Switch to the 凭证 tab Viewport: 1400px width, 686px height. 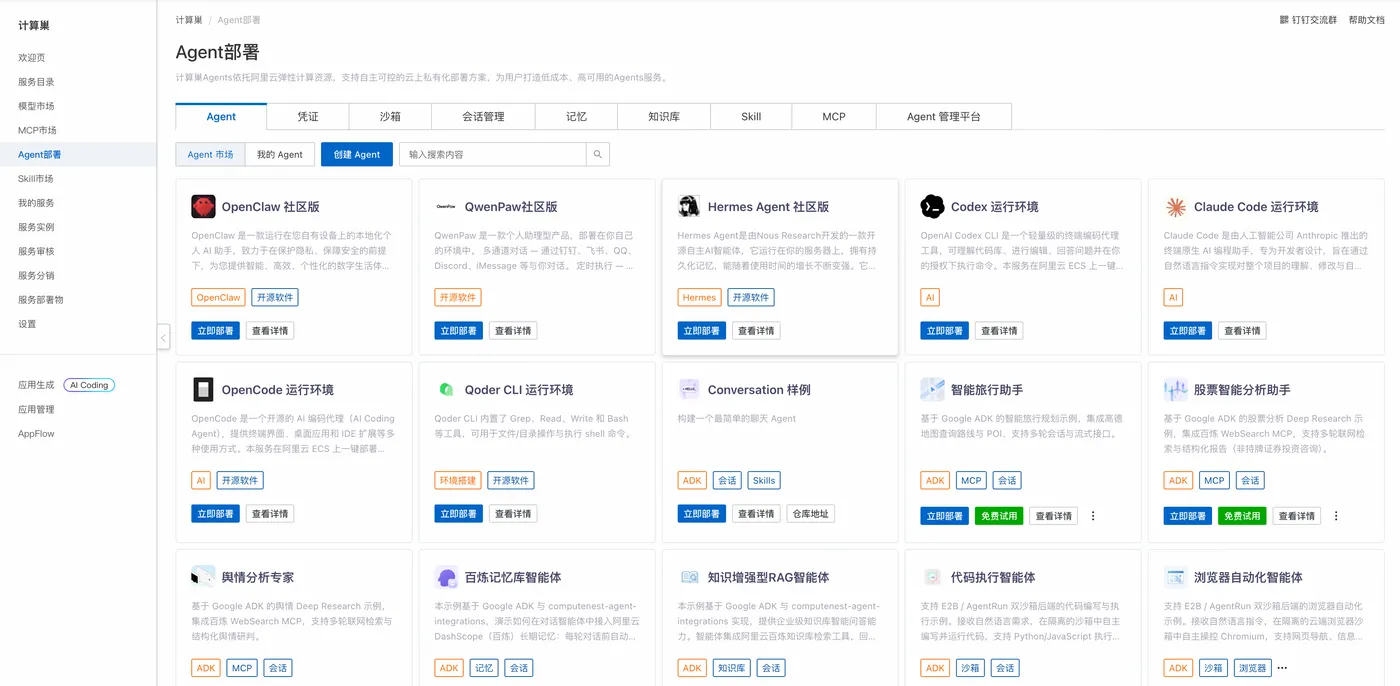click(x=308, y=117)
